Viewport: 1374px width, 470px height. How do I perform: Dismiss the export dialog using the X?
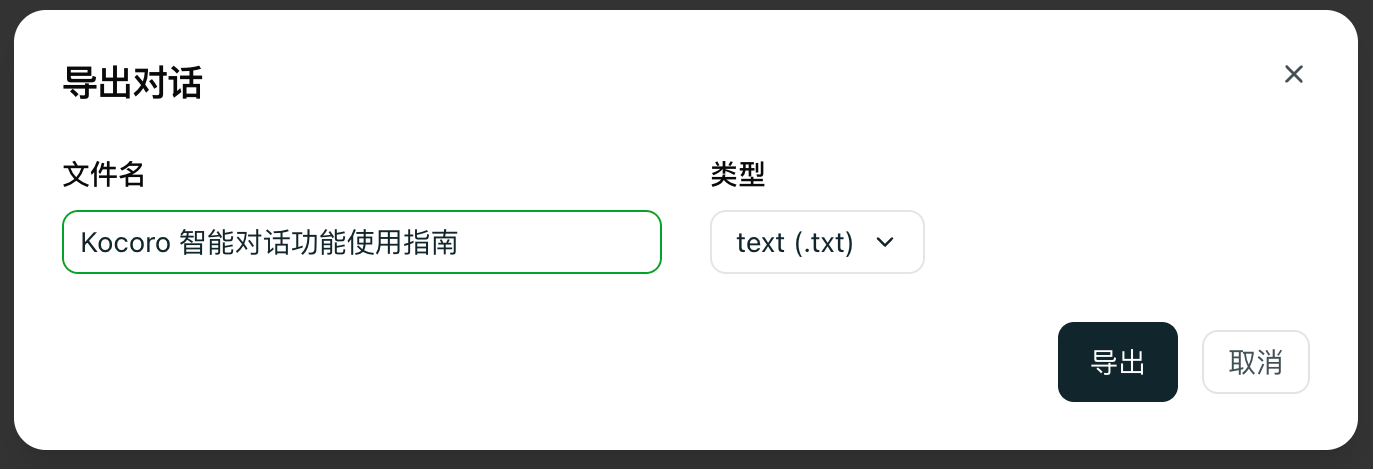[1294, 74]
